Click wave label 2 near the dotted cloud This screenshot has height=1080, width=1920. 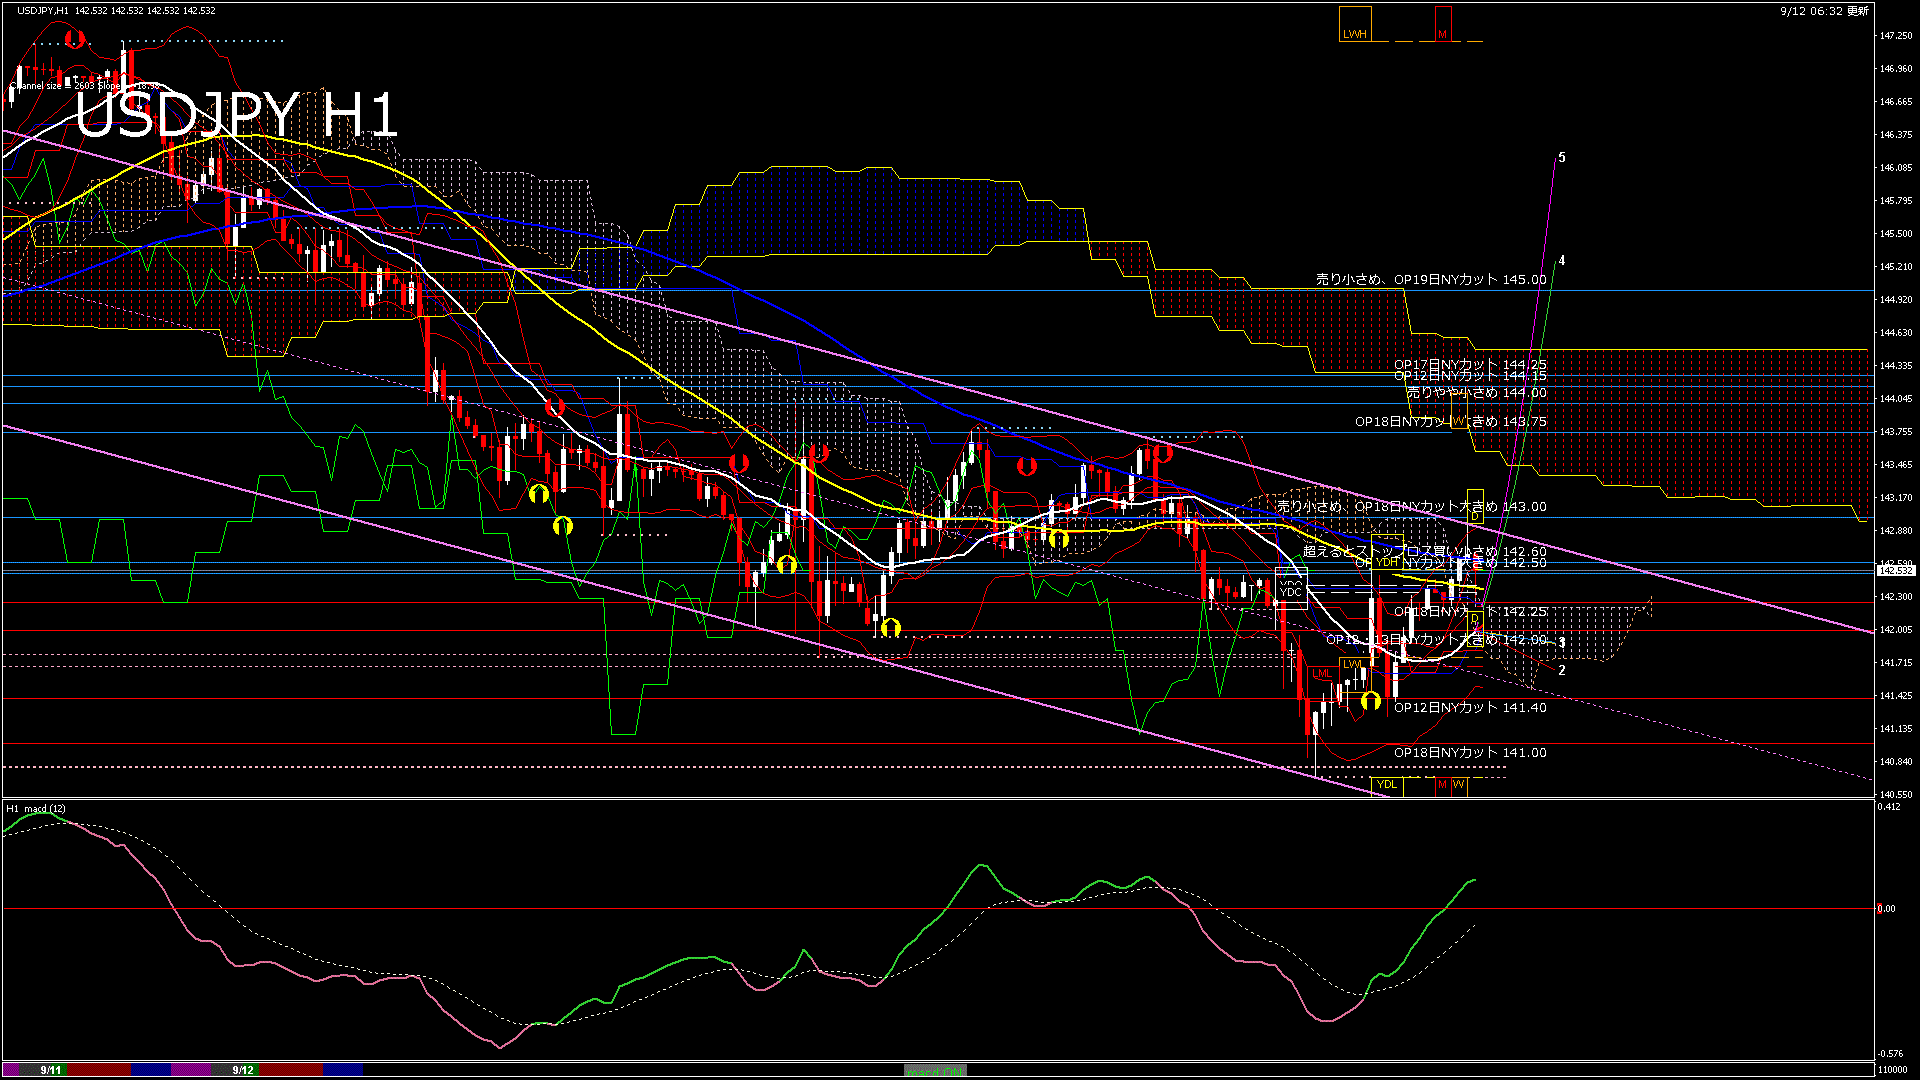(1562, 671)
